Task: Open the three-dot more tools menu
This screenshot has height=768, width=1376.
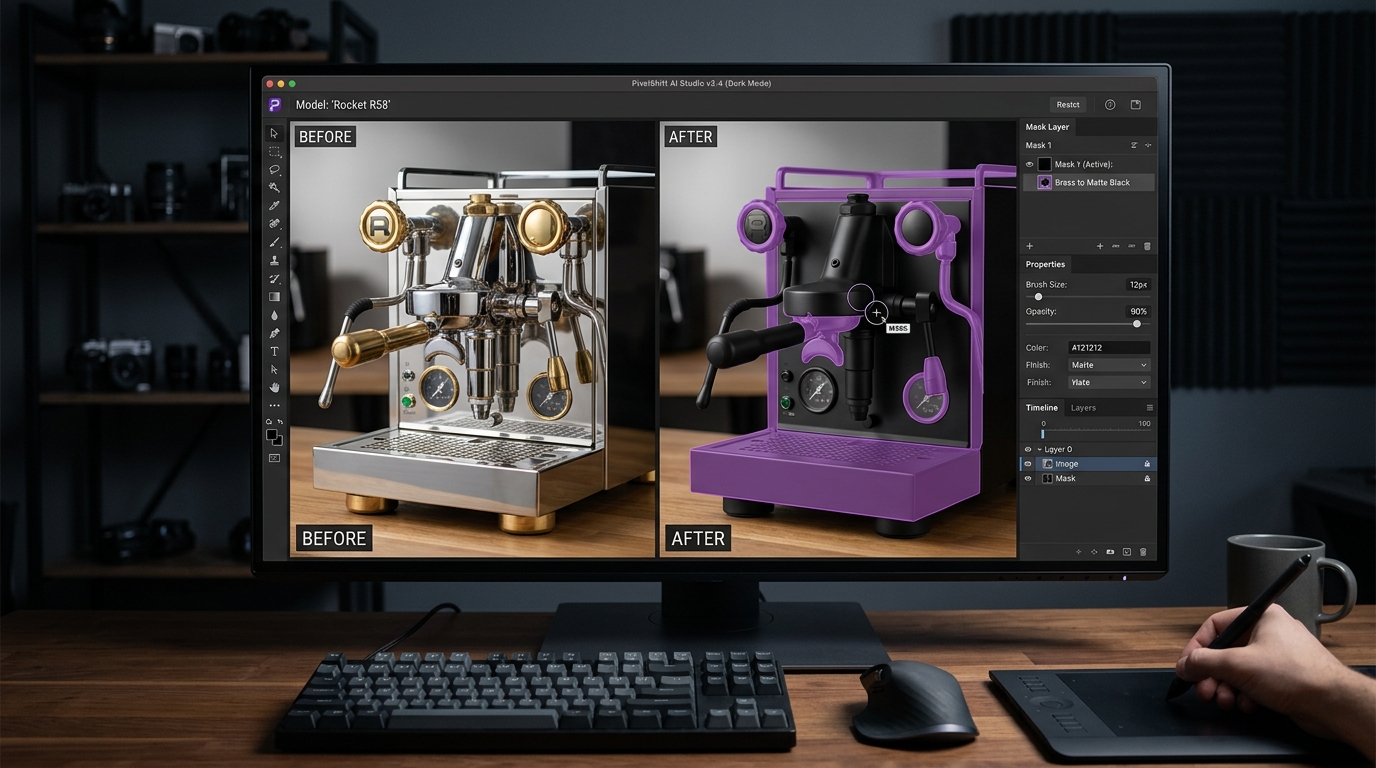Action: point(274,405)
